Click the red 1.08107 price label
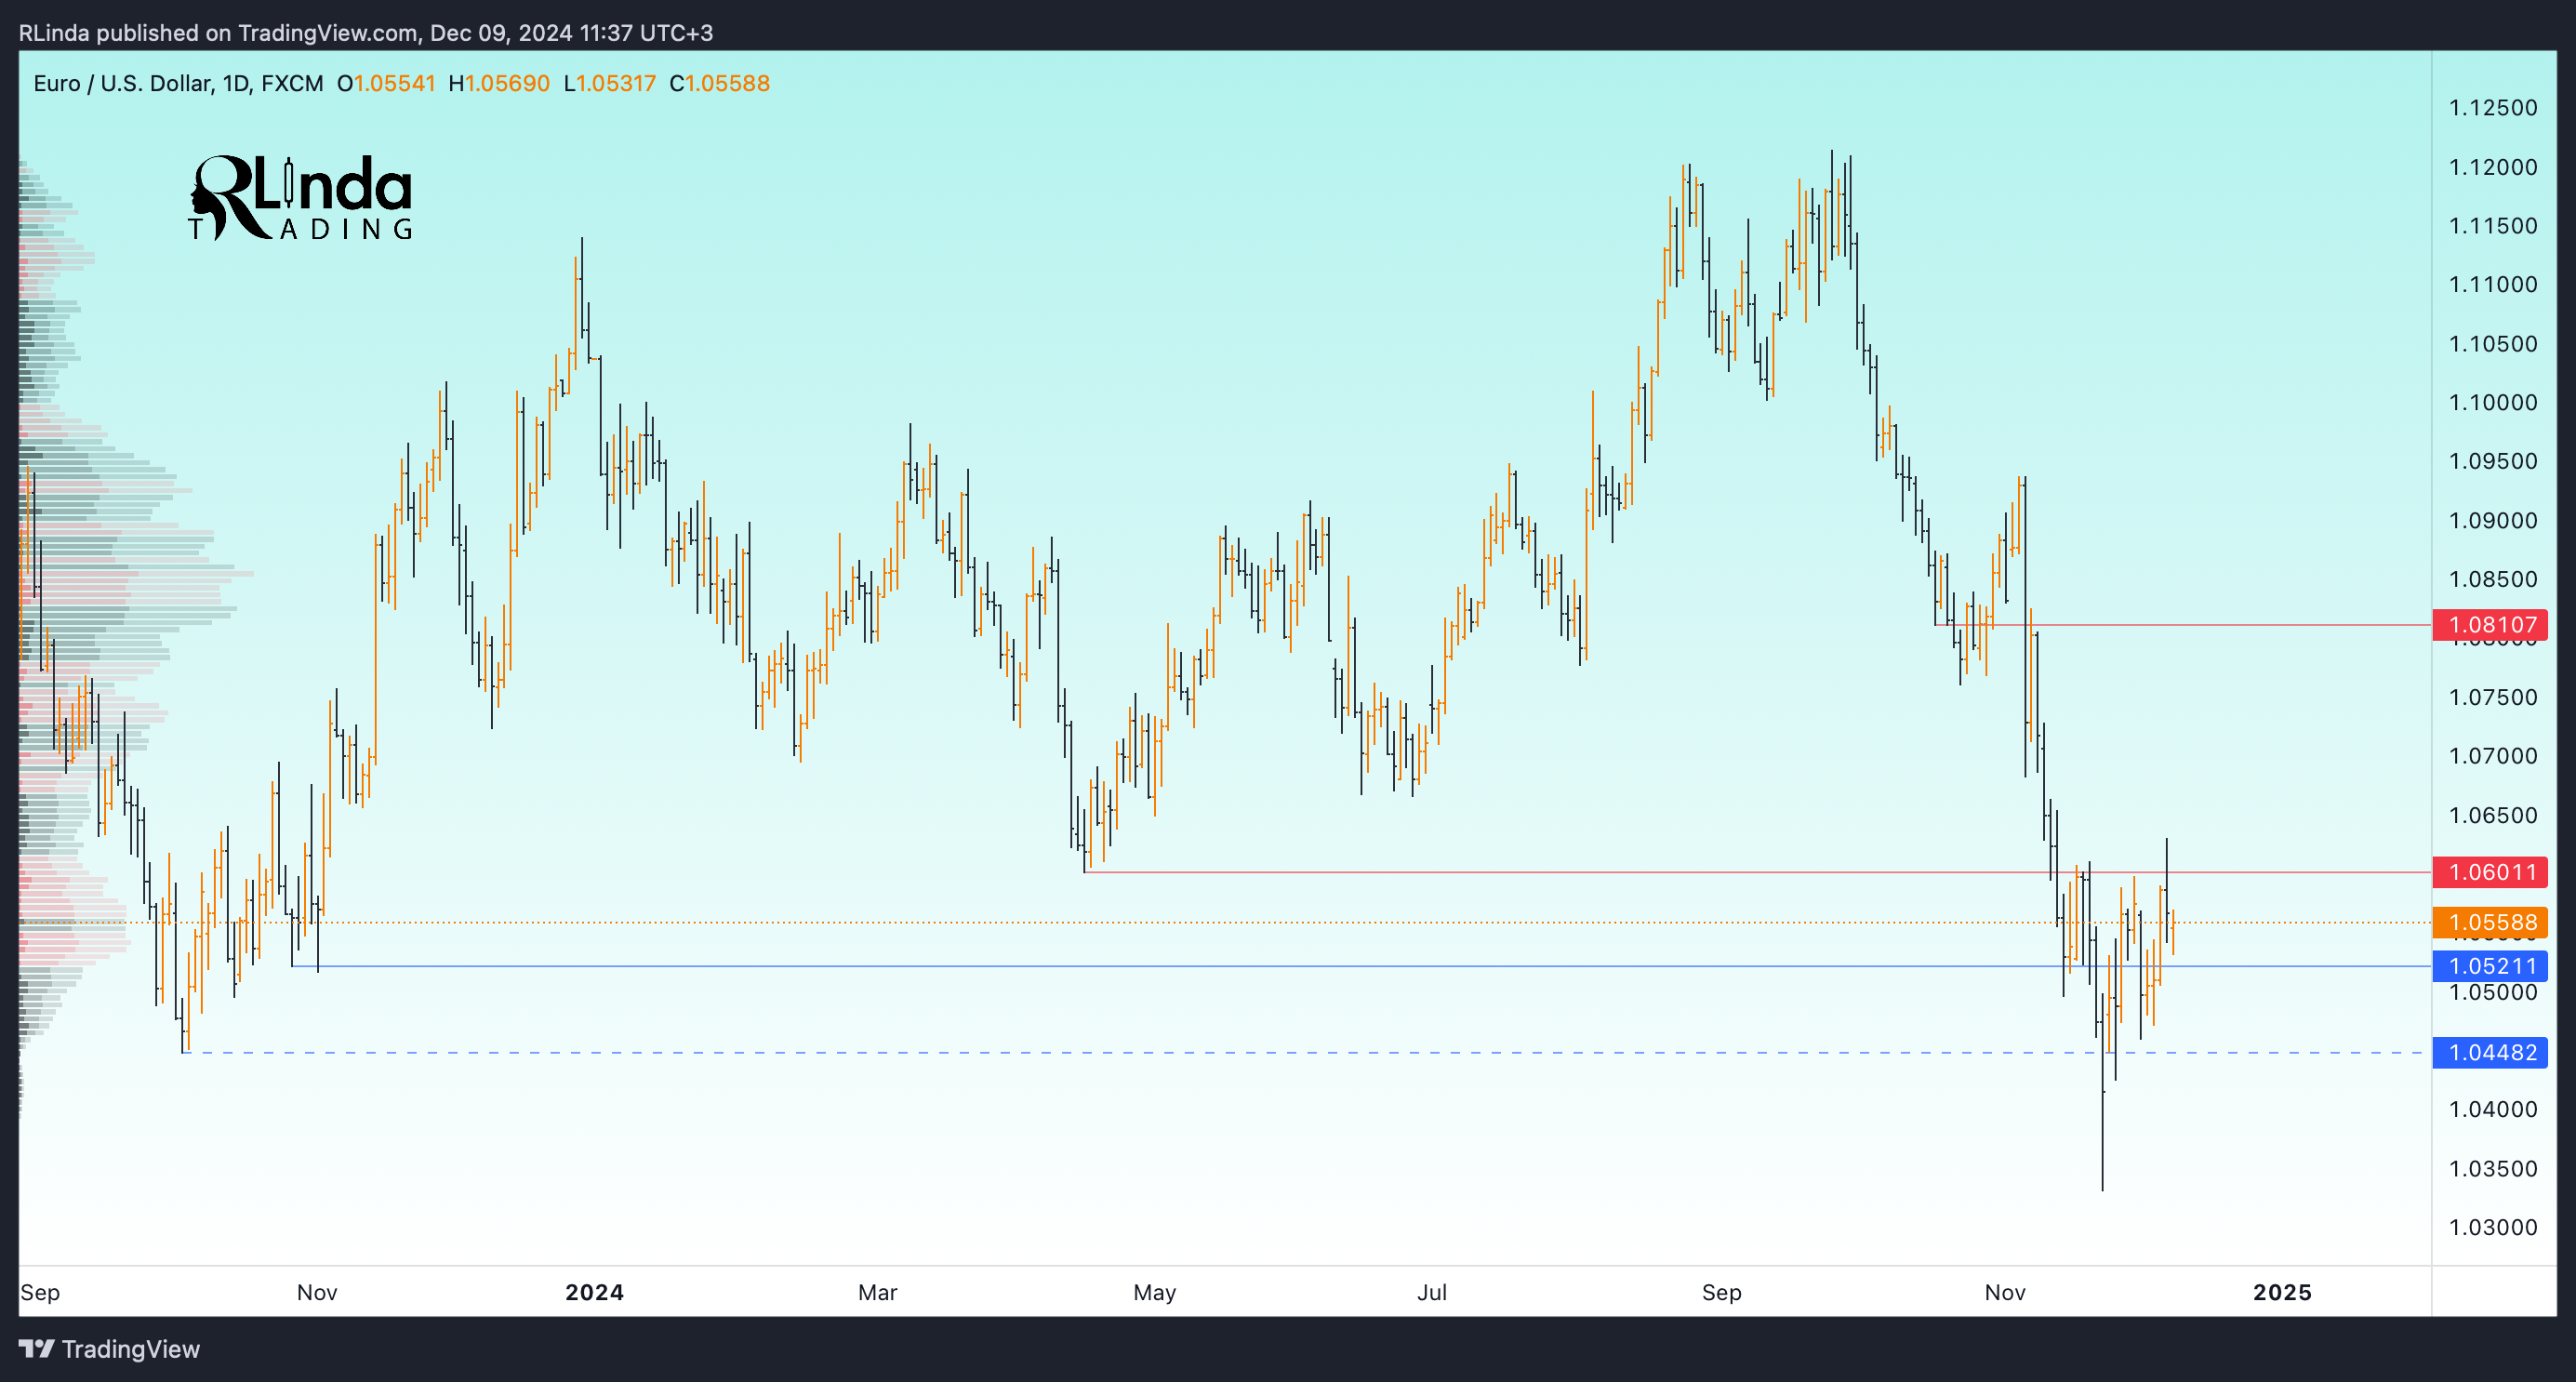The height and width of the screenshot is (1382, 2576). 2490,625
